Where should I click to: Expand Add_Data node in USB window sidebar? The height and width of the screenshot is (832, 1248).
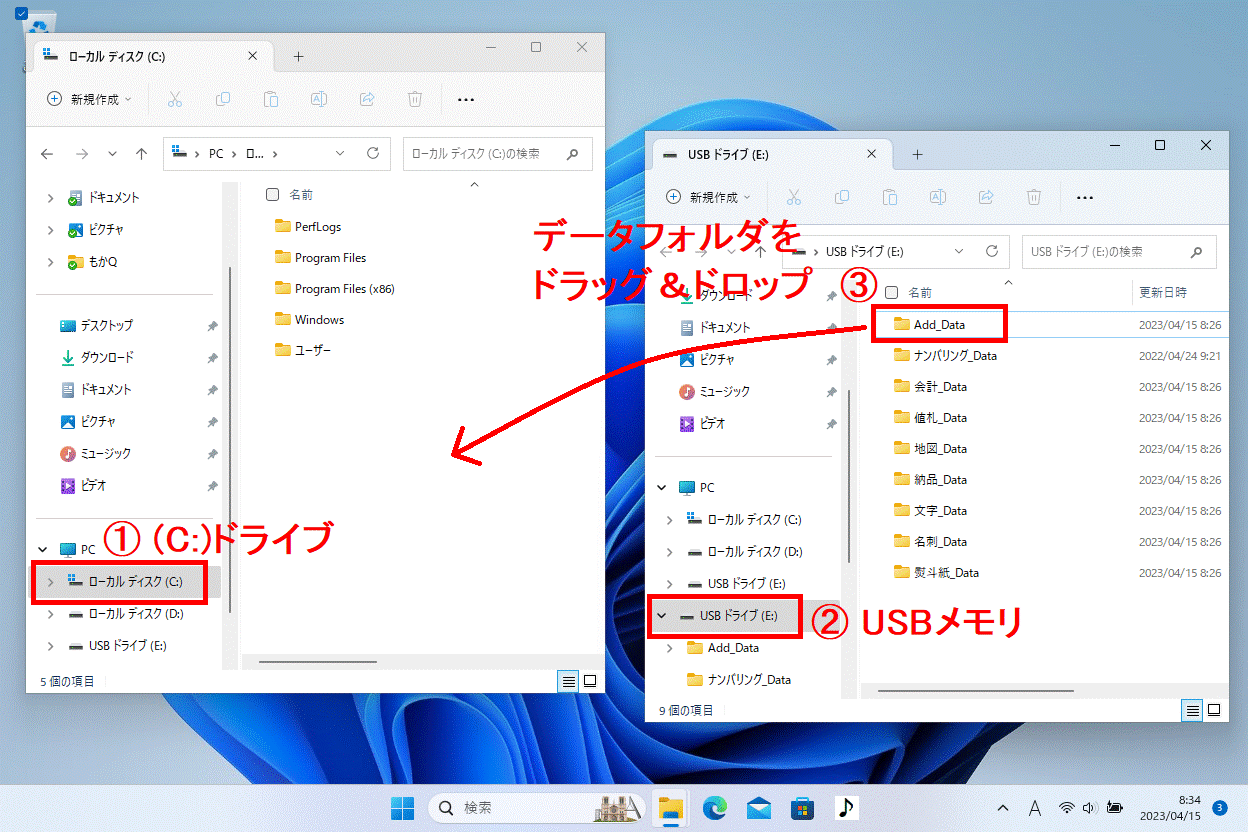pyautogui.click(x=669, y=648)
